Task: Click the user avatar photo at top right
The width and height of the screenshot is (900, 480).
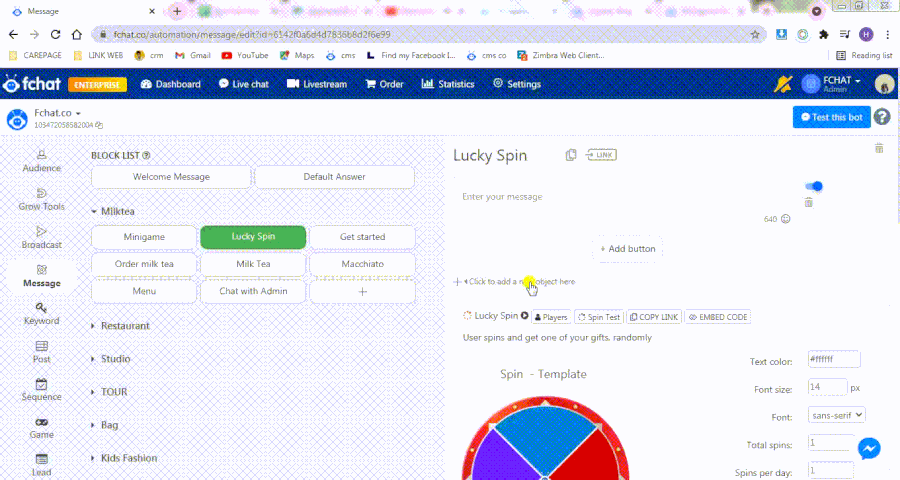Action: tap(885, 84)
